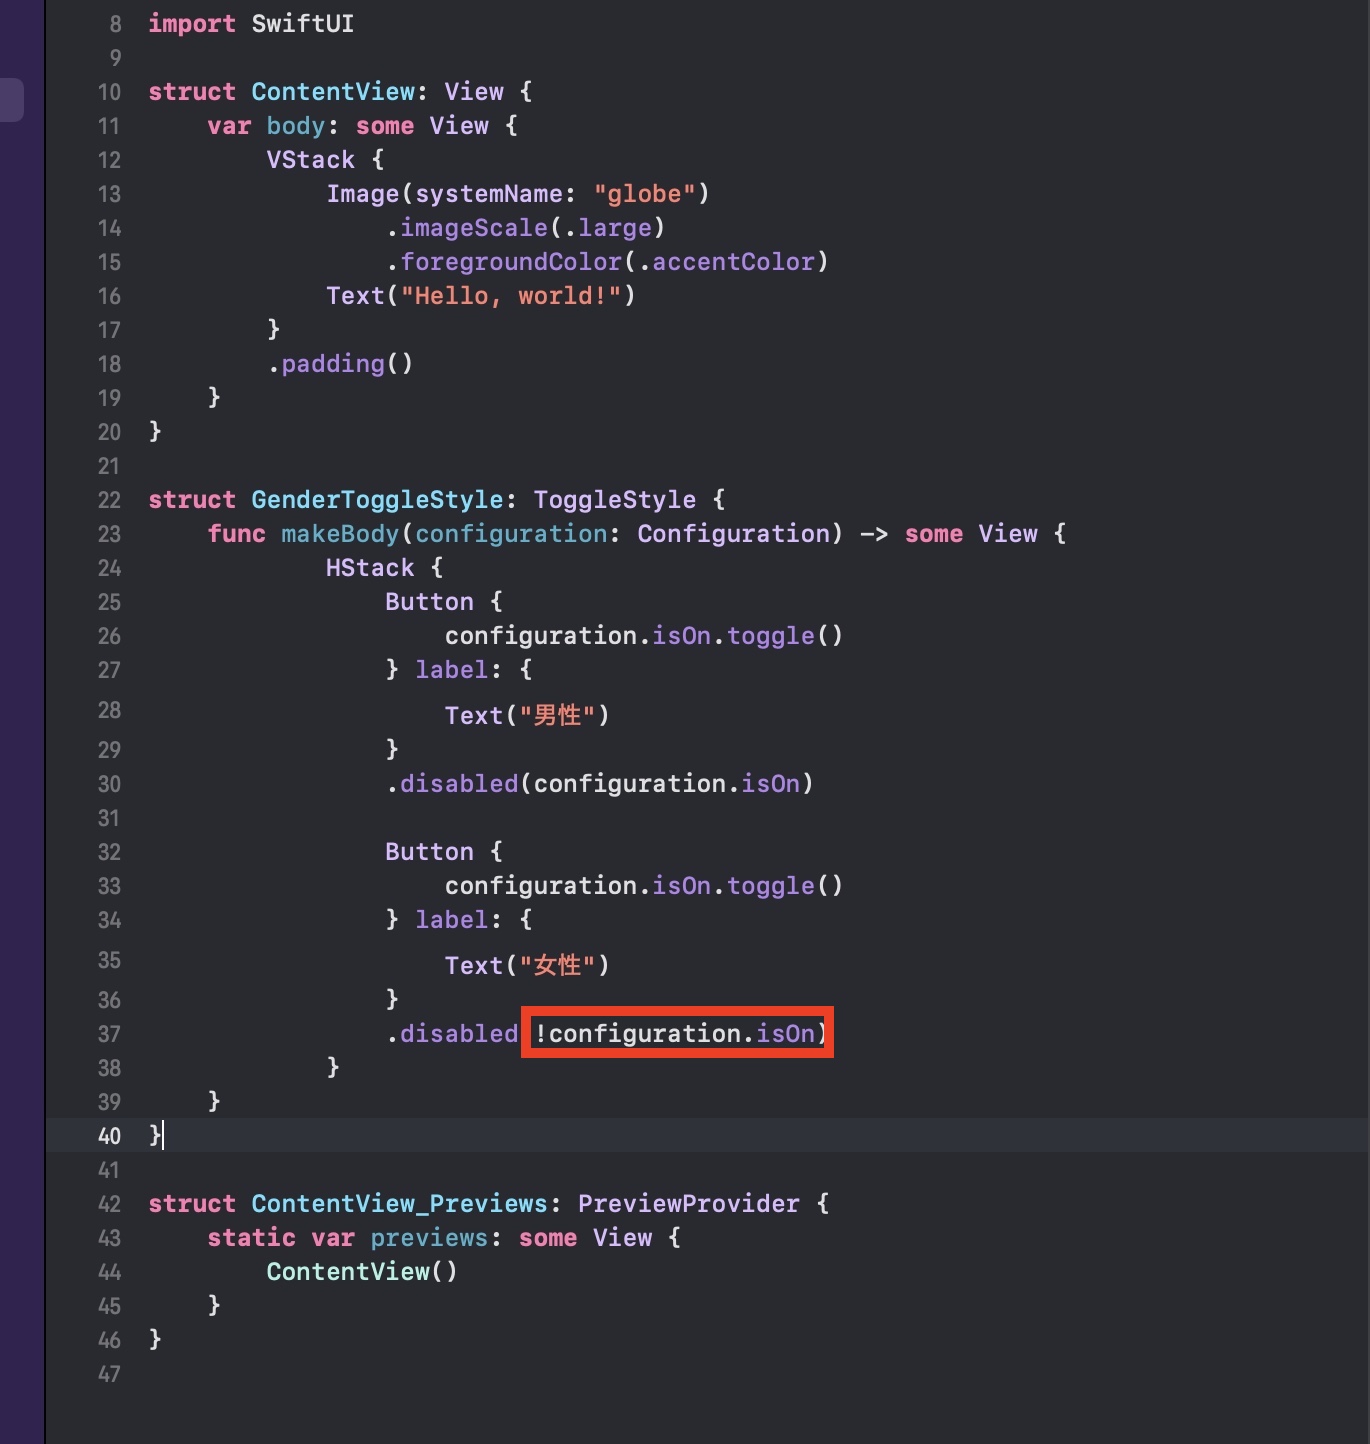
Task: Click line number 10 in the gutter
Action: [x=109, y=92]
